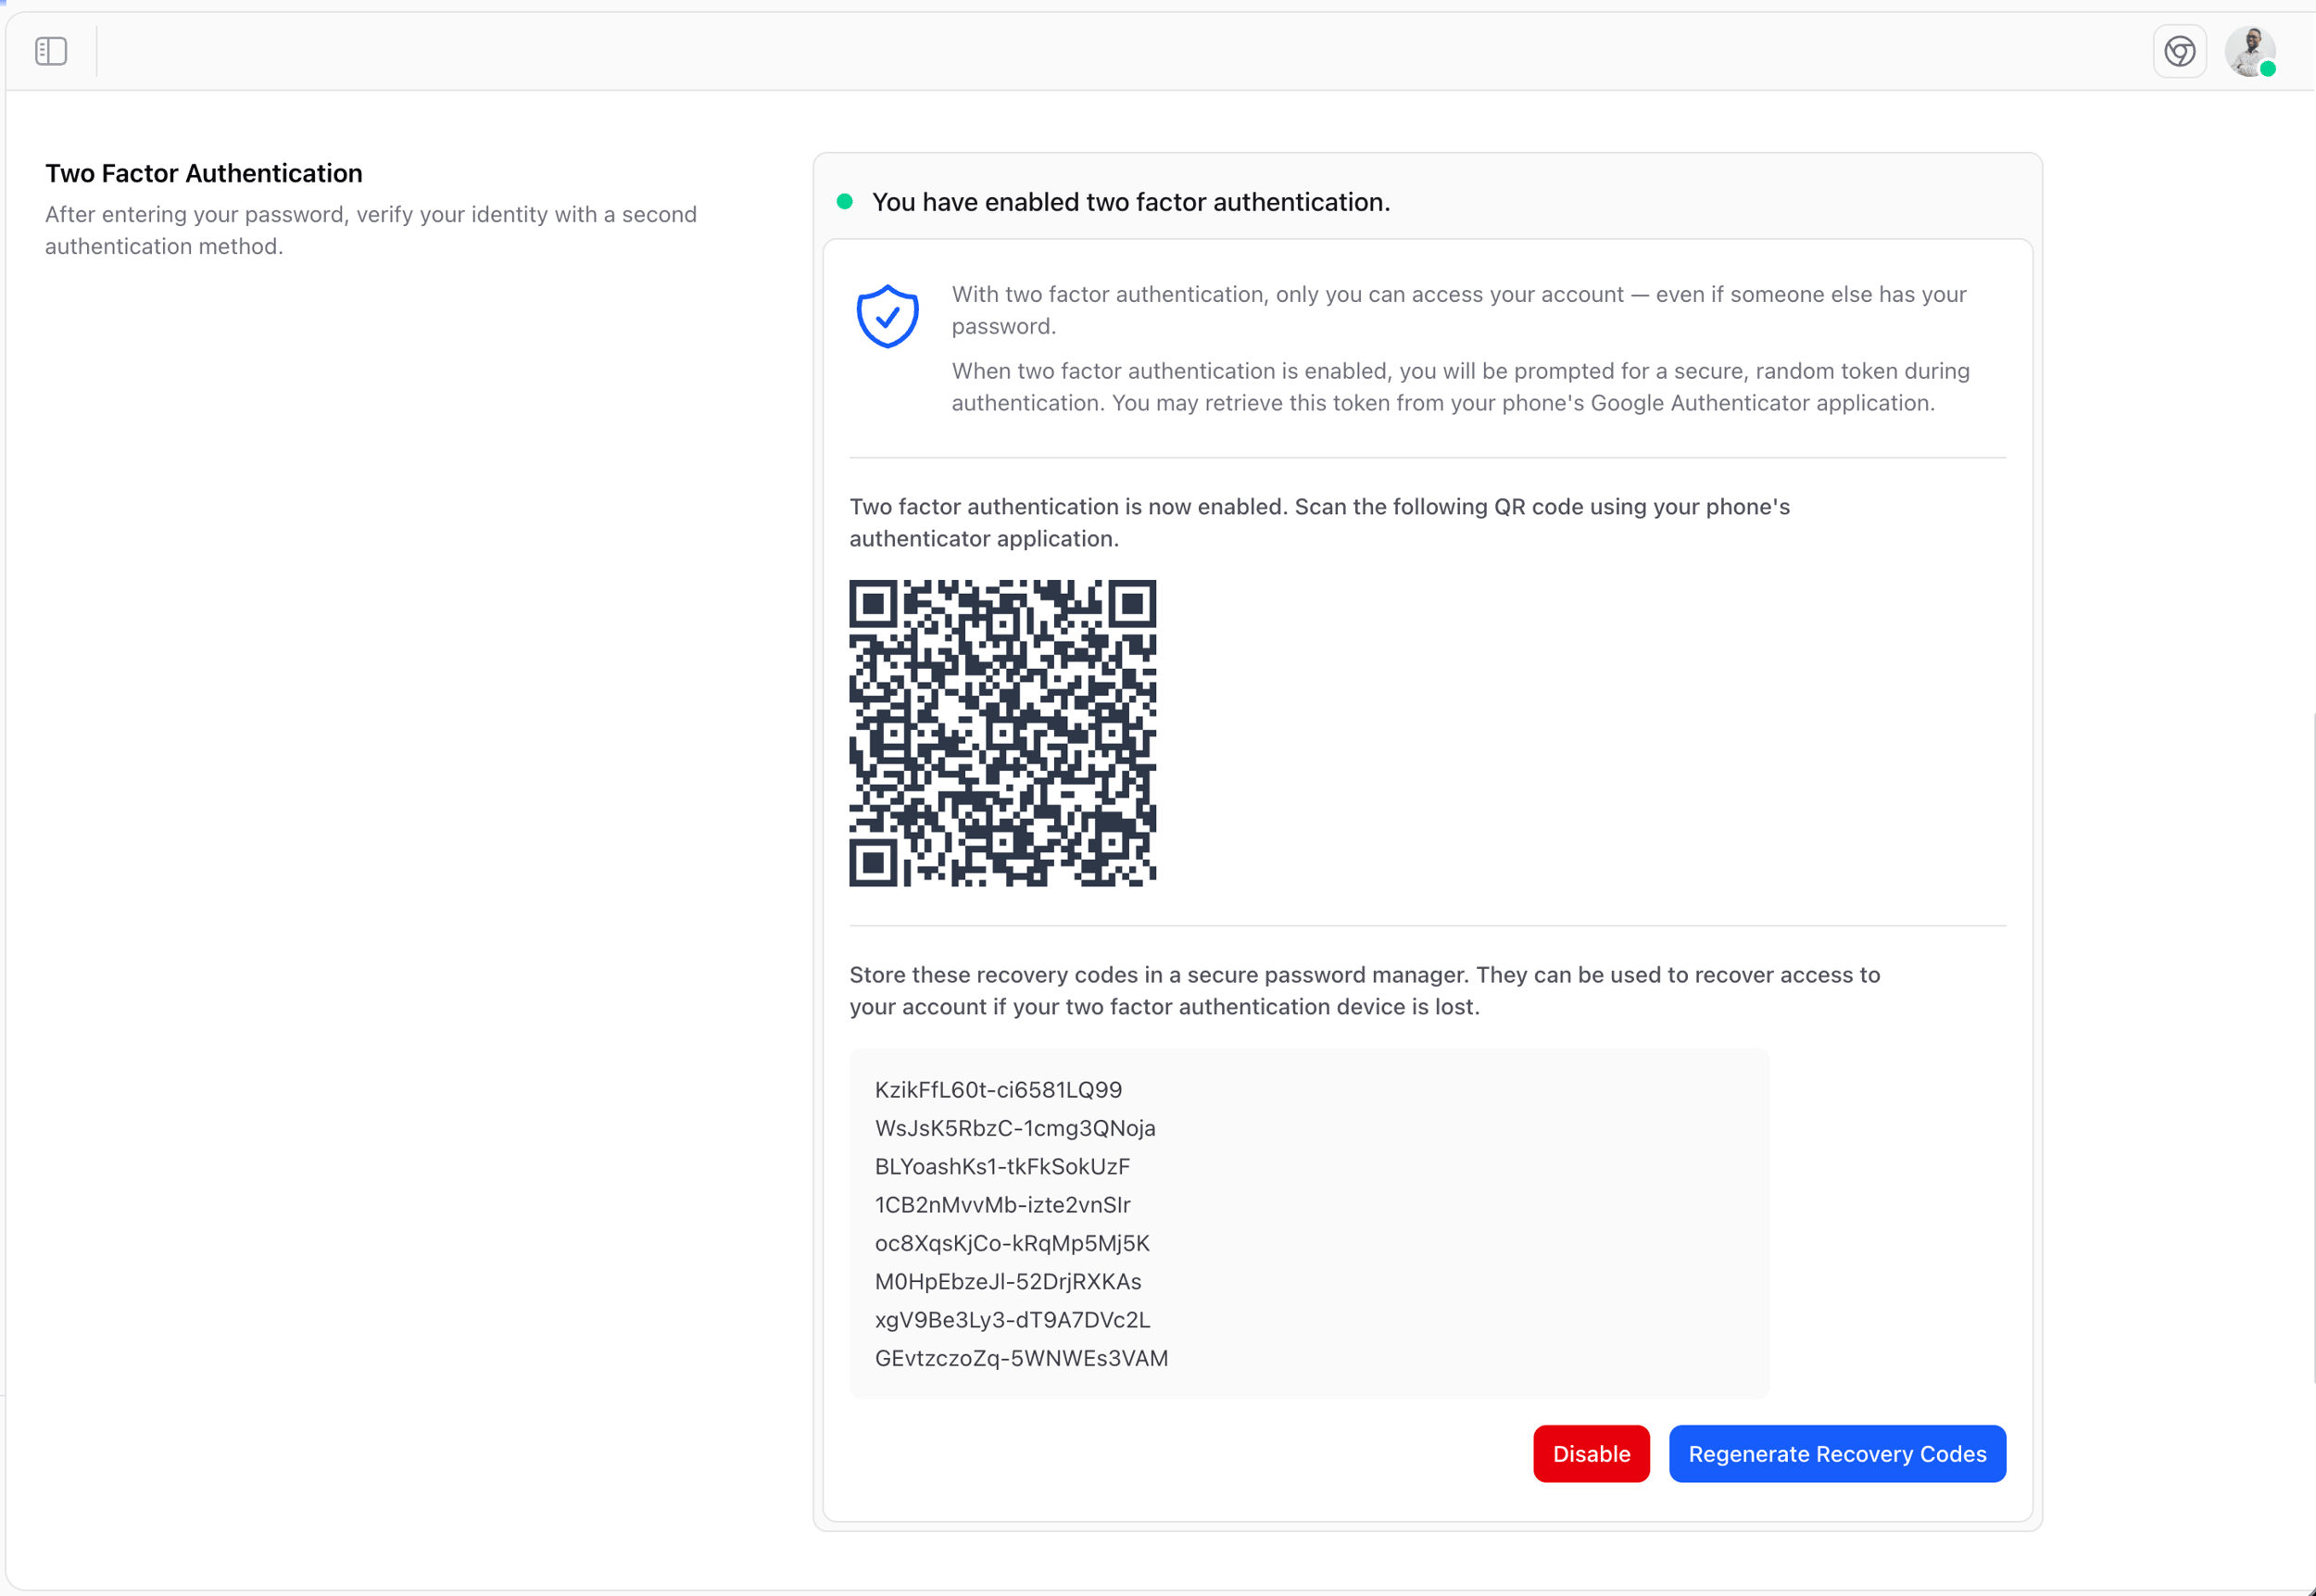The height and width of the screenshot is (1596, 2316).
Task: Click the two factor QR code image
Action: click(x=1002, y=733)
